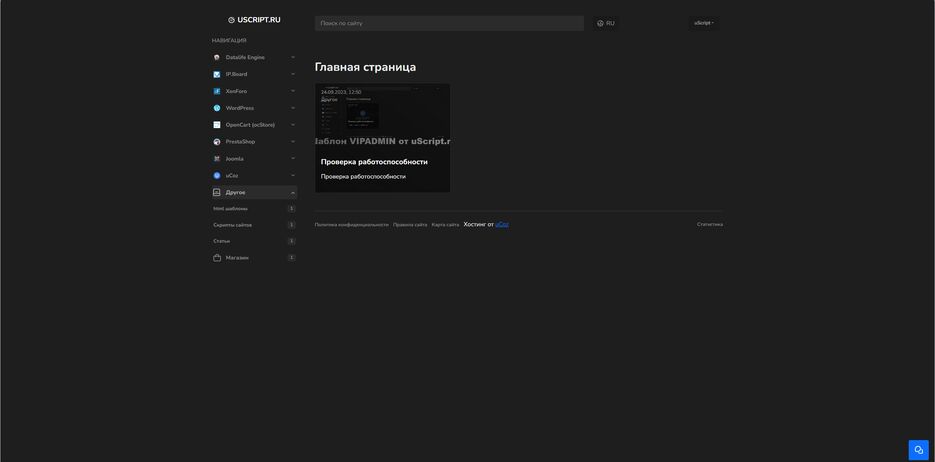
Task: Click the IP.Board icon in sidebar
Action: (x=217, y=75)
